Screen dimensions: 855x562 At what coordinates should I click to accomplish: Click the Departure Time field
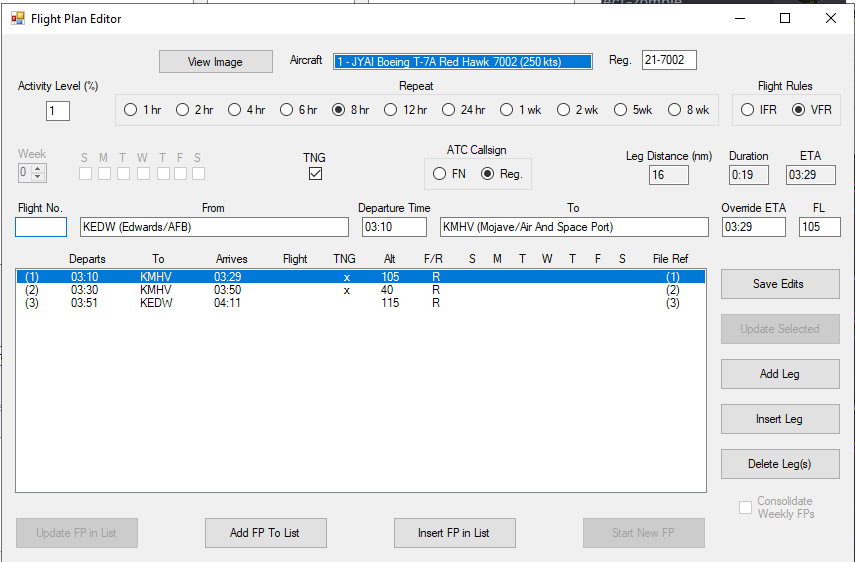tap(394, 227)
